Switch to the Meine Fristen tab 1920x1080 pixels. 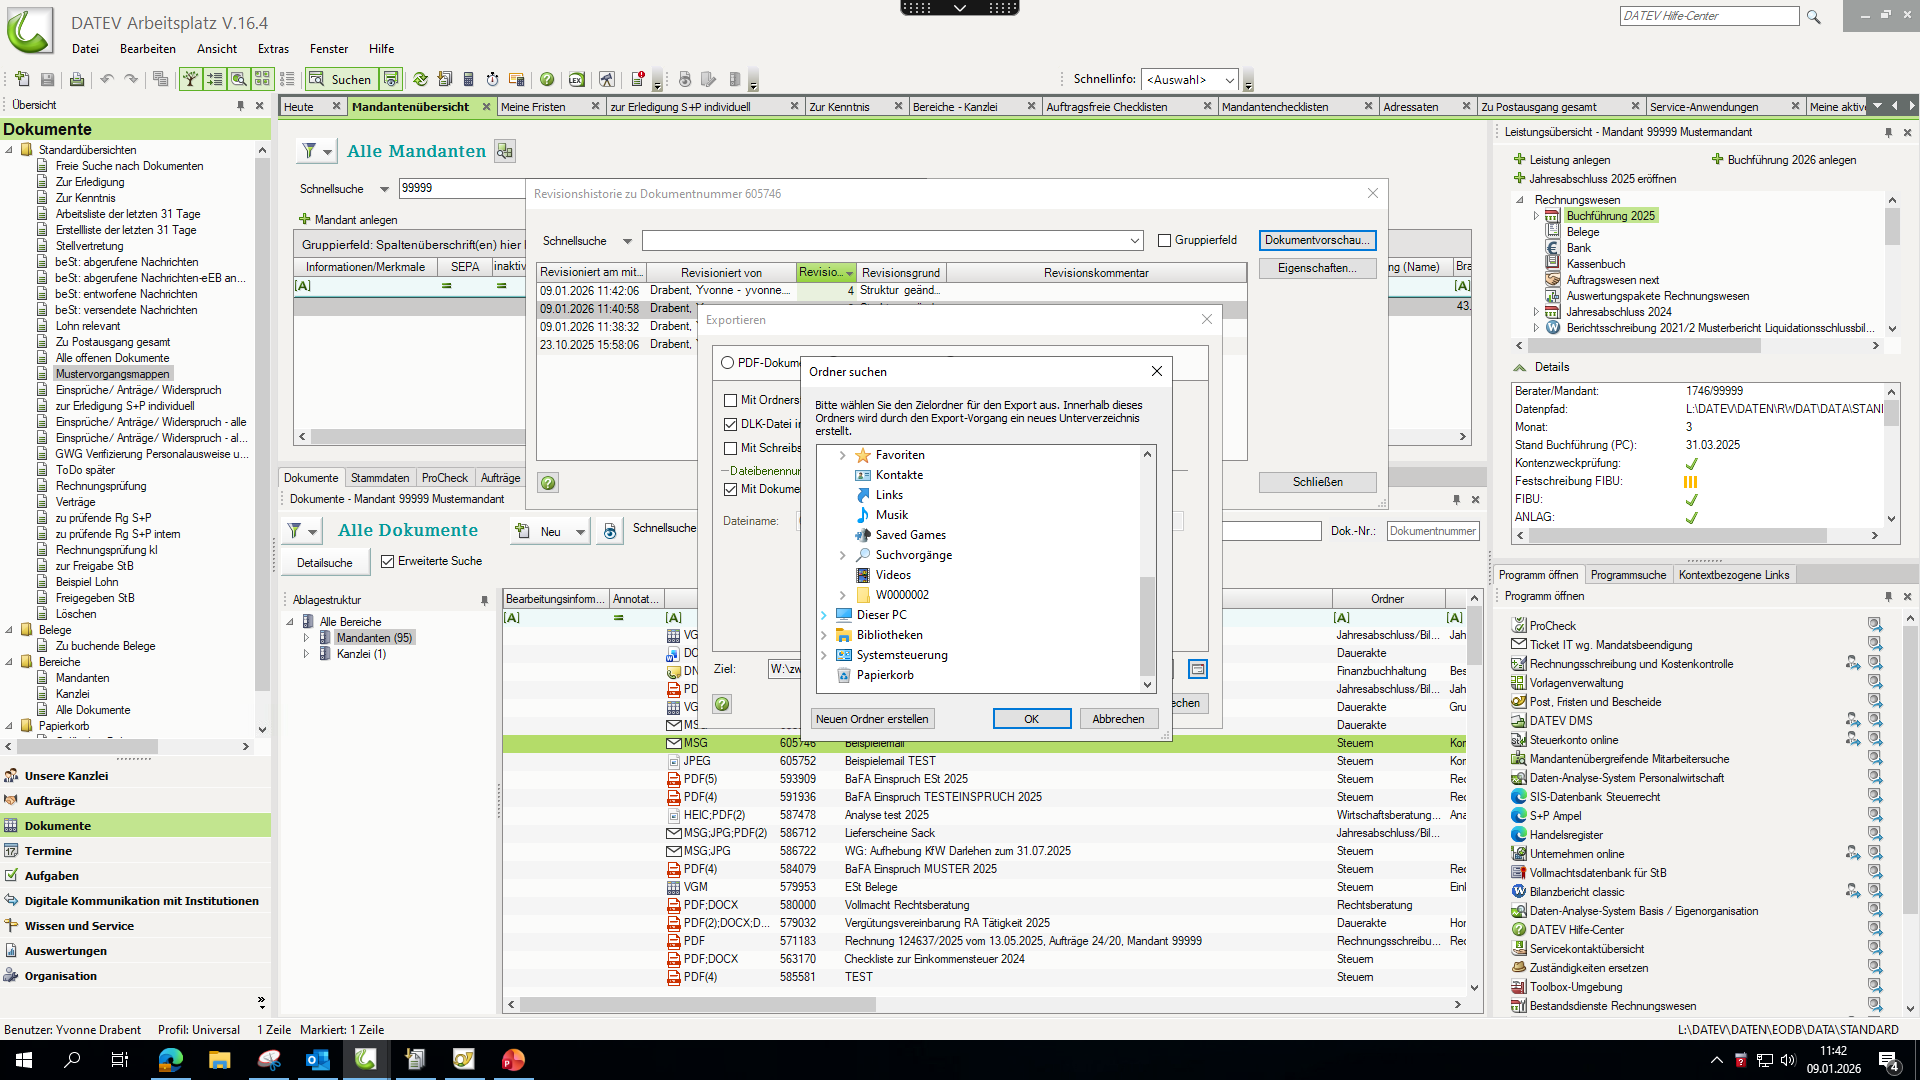[x=533, y=107]
